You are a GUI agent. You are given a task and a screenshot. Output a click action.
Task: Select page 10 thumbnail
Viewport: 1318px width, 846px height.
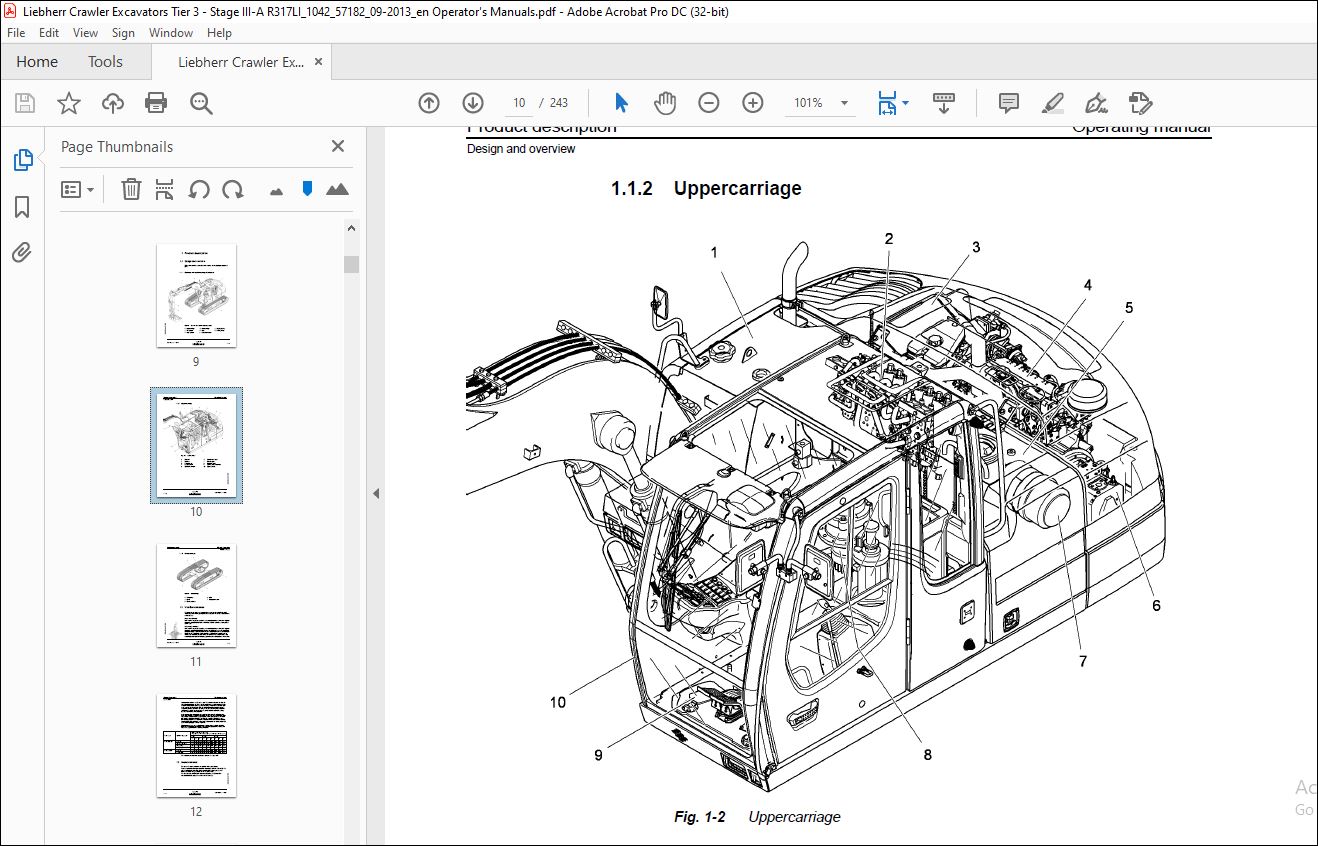(x=196, y=446)
